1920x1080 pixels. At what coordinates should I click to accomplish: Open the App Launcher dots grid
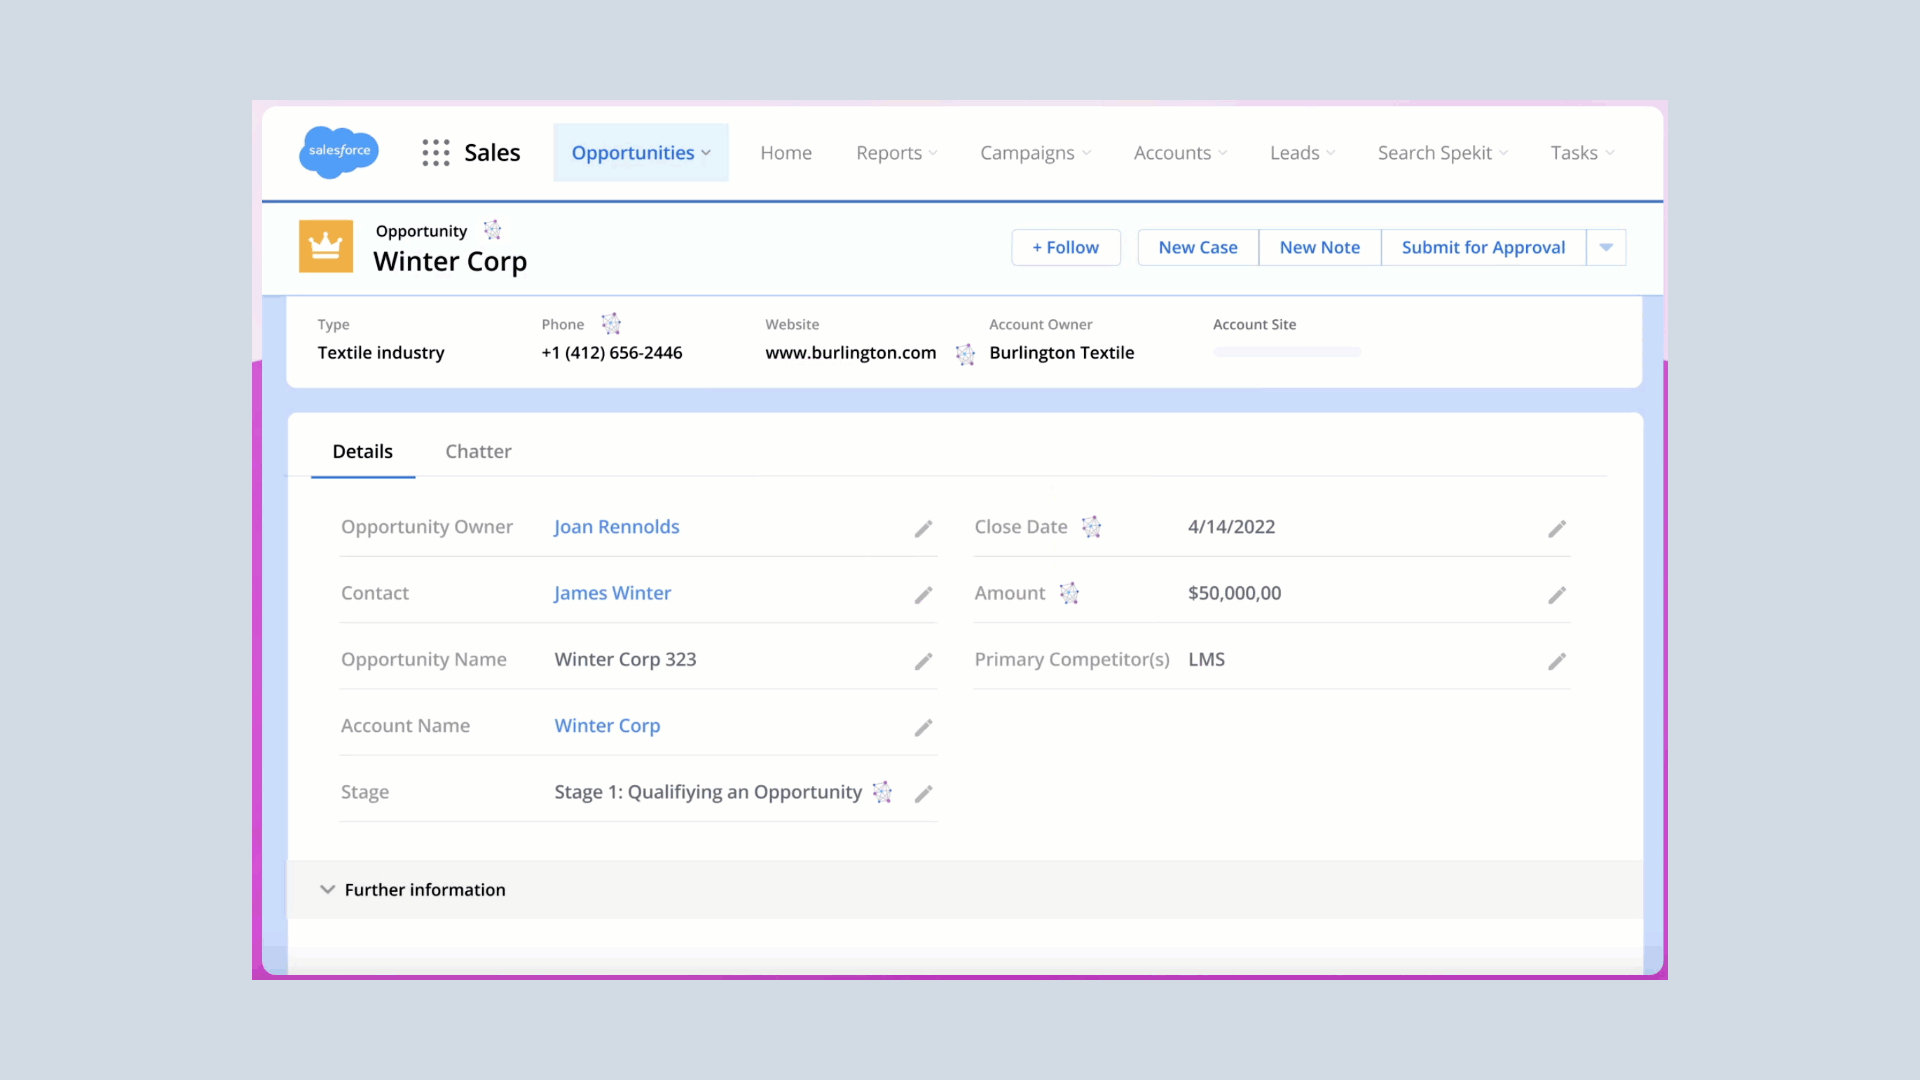point(435,153)
